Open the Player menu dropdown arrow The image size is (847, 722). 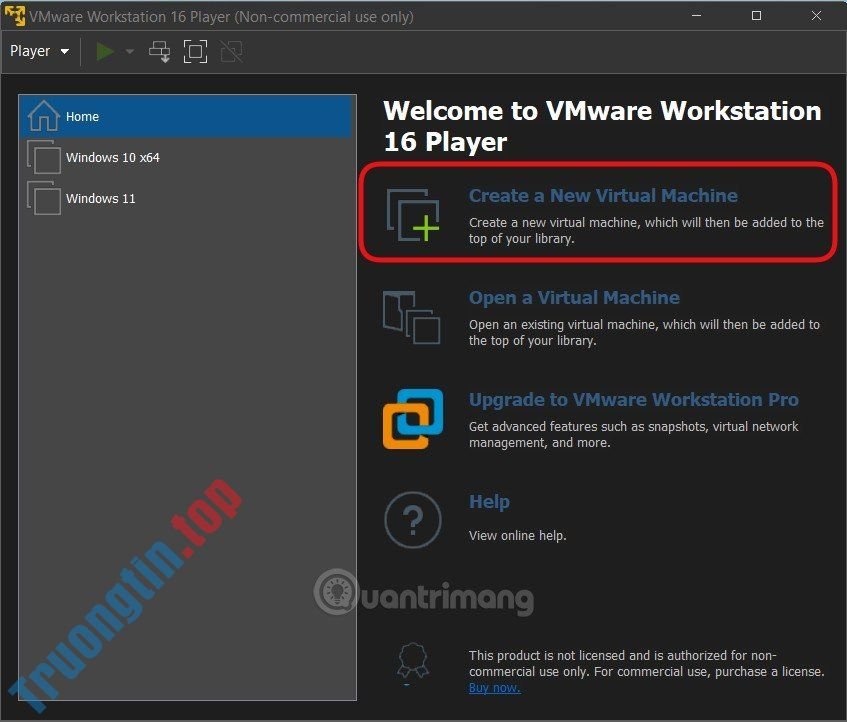tap(66, 50)
